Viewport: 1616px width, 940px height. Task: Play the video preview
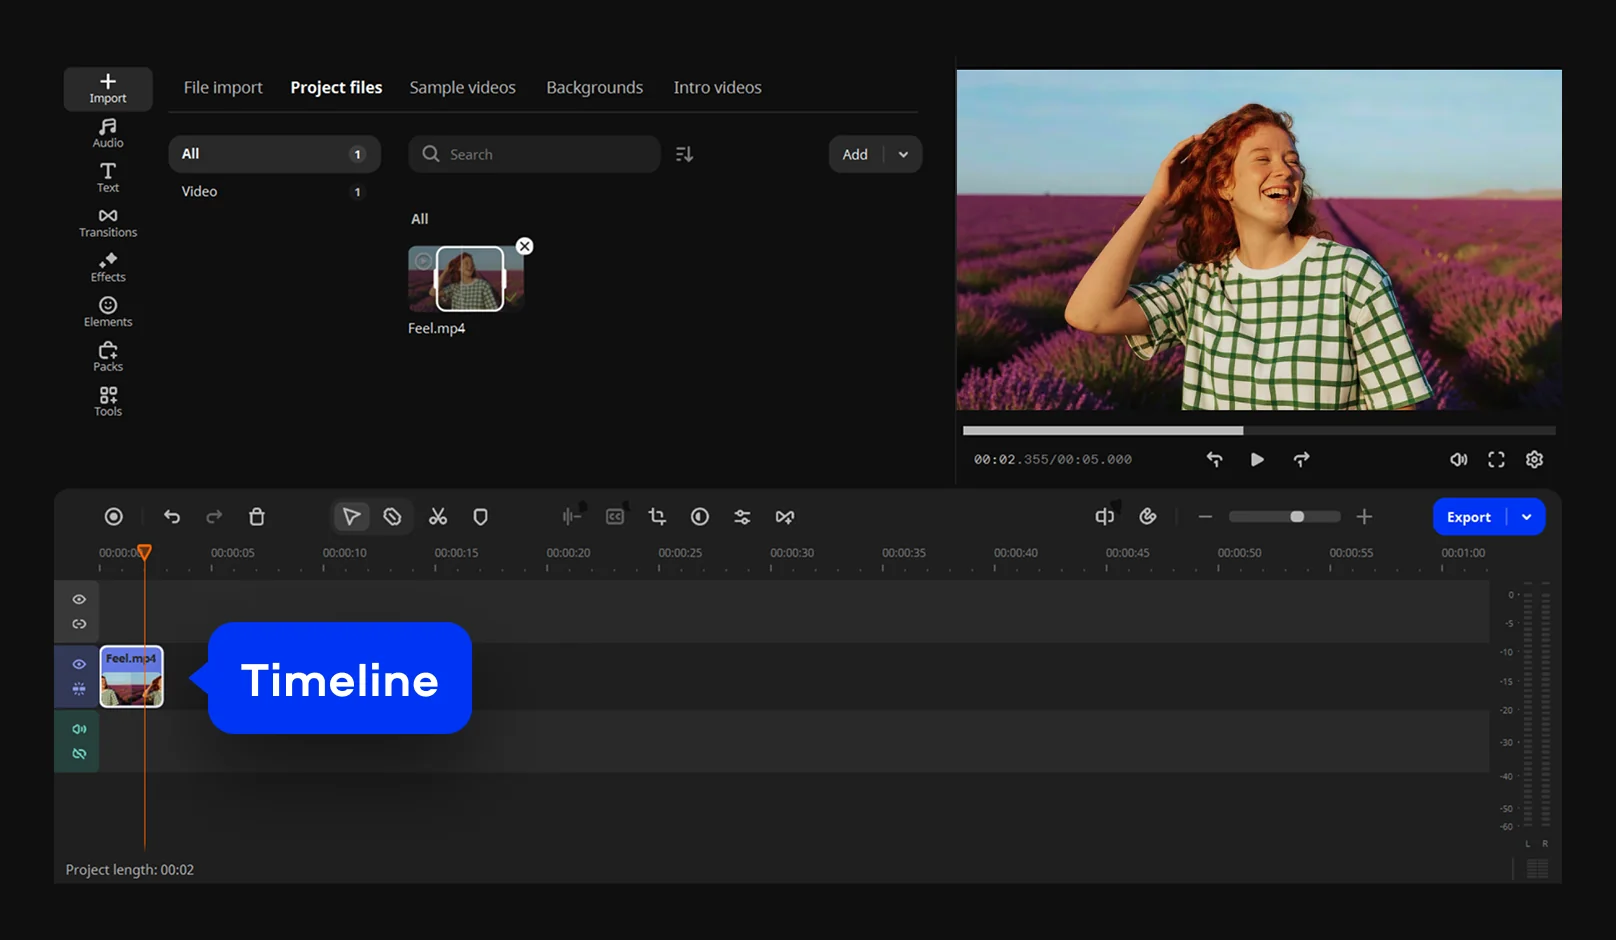[x=1257, y=459]
